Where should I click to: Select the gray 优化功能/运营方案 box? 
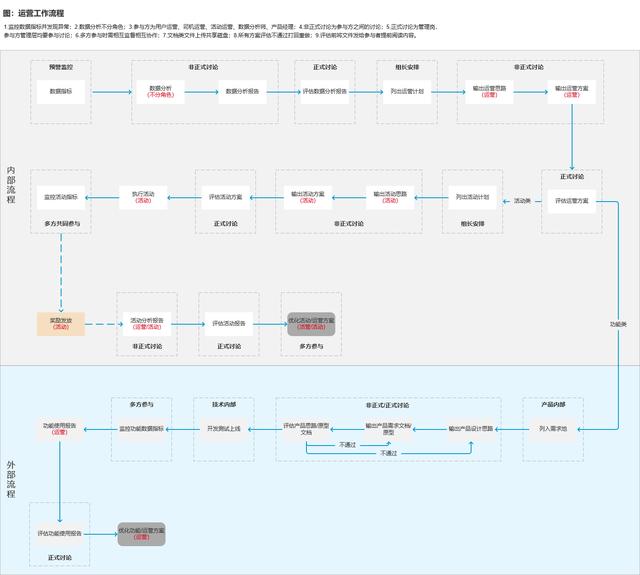pyautogui.click(x=142, y=534)
